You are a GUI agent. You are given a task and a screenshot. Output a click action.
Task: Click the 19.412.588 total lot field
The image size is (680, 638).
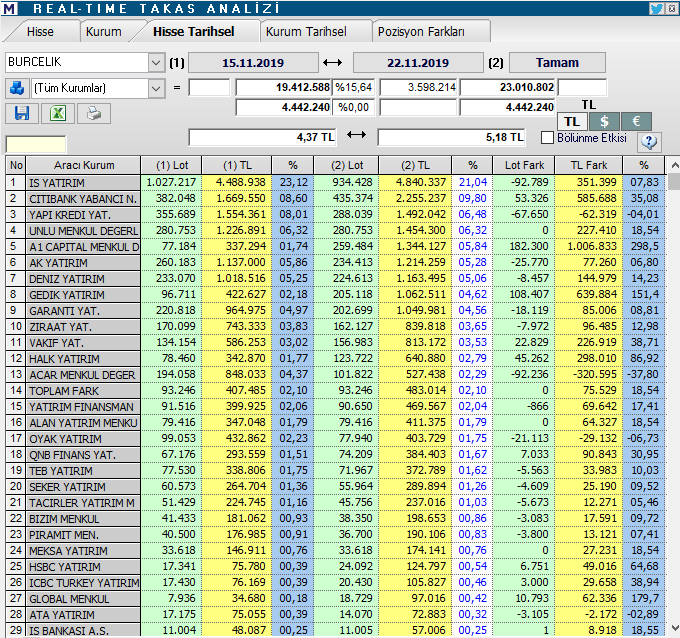pyautogui.click(x=284, y=88)
